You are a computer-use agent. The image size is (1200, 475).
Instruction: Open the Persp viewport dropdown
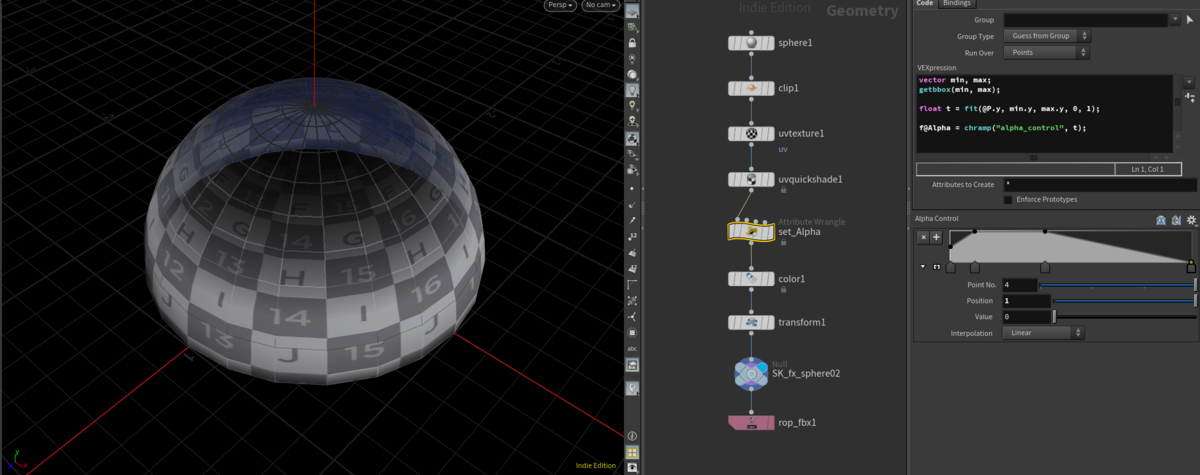560,6
